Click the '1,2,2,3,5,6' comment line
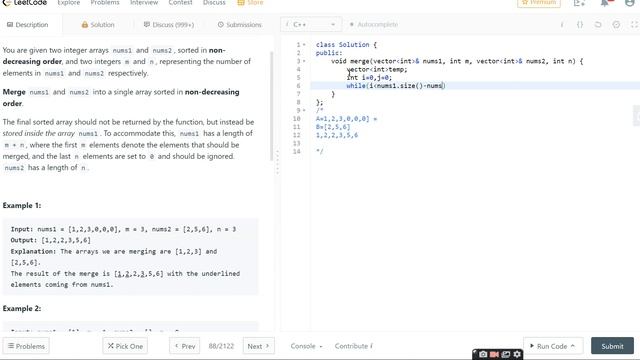Viewport: 640px width, 360px height. tap(337, 135)
